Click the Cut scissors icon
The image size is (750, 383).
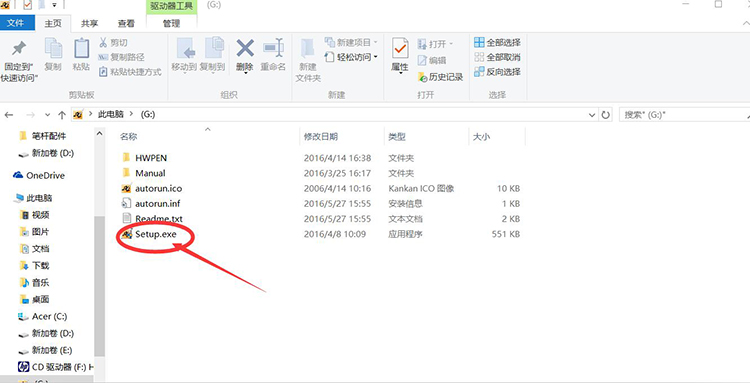coord(103,43)
